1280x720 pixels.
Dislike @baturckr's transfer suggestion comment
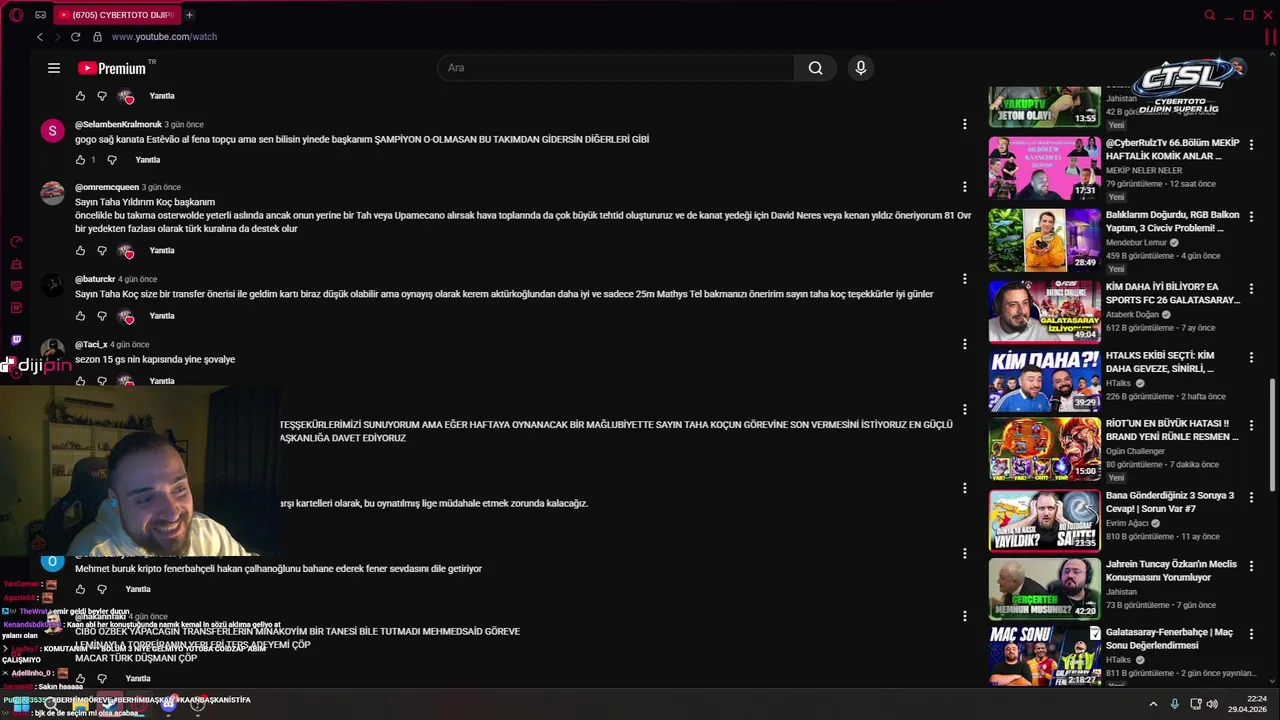point(102,316)
